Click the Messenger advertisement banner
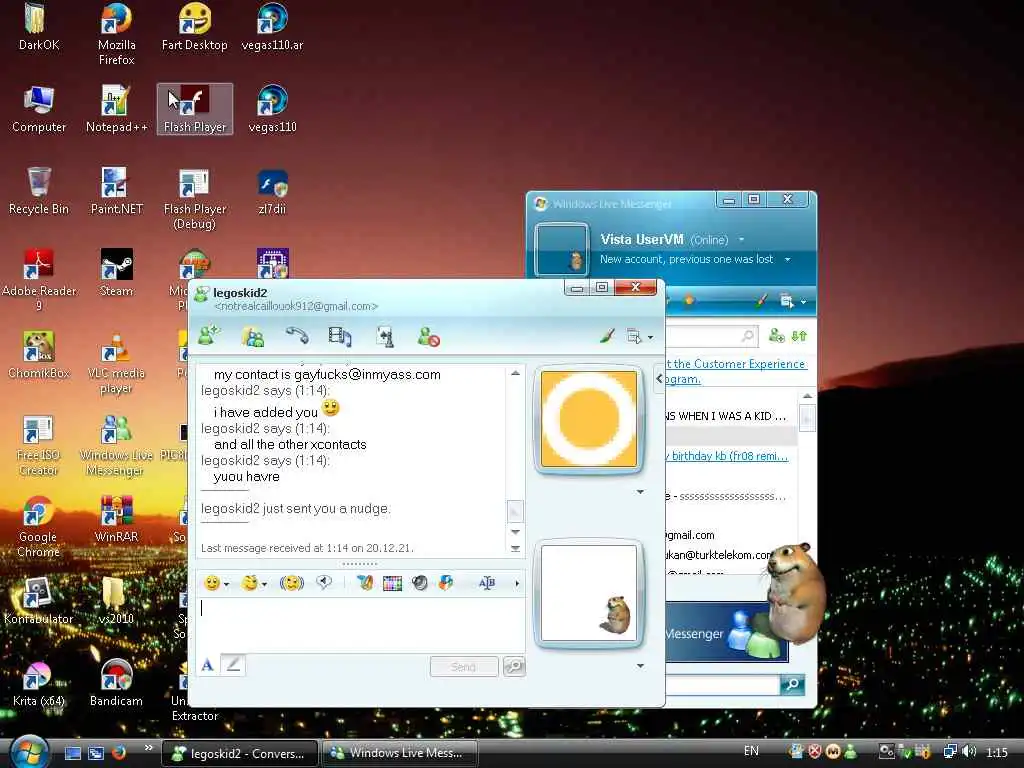 726,633
